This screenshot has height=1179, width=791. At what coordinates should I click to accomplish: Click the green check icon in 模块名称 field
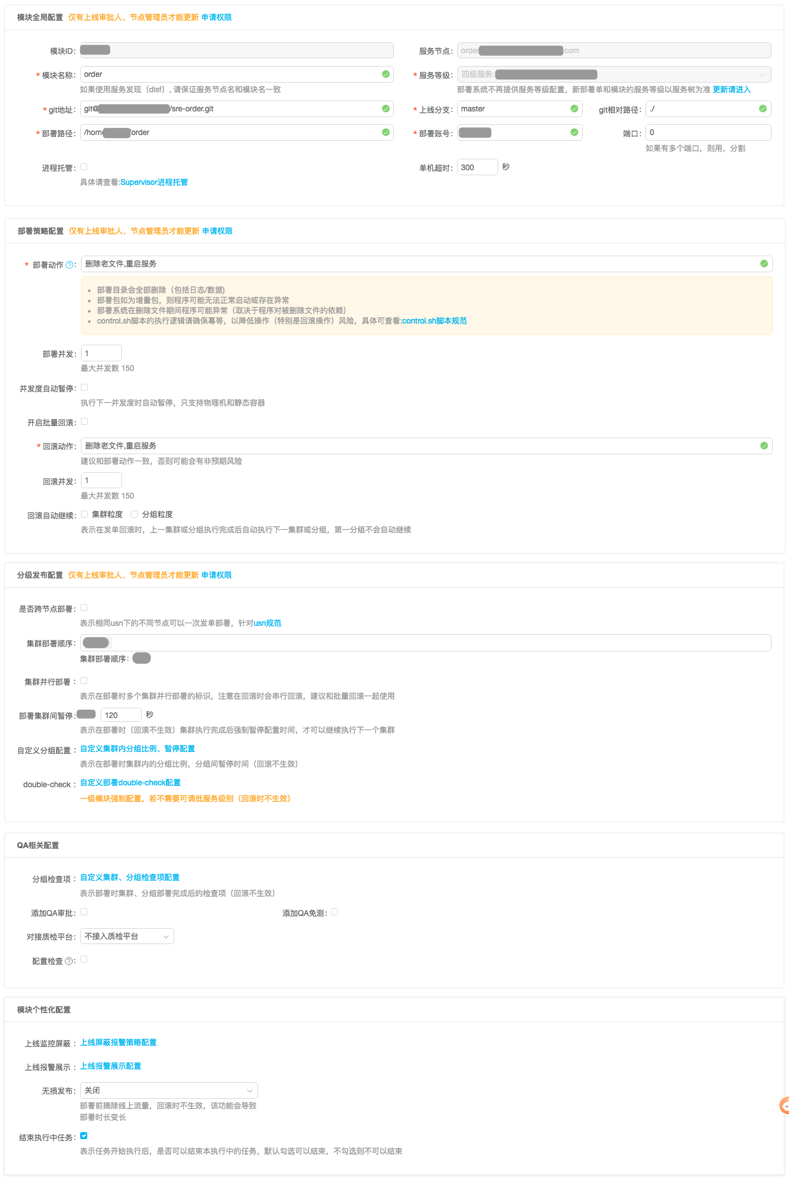point(386,74)
